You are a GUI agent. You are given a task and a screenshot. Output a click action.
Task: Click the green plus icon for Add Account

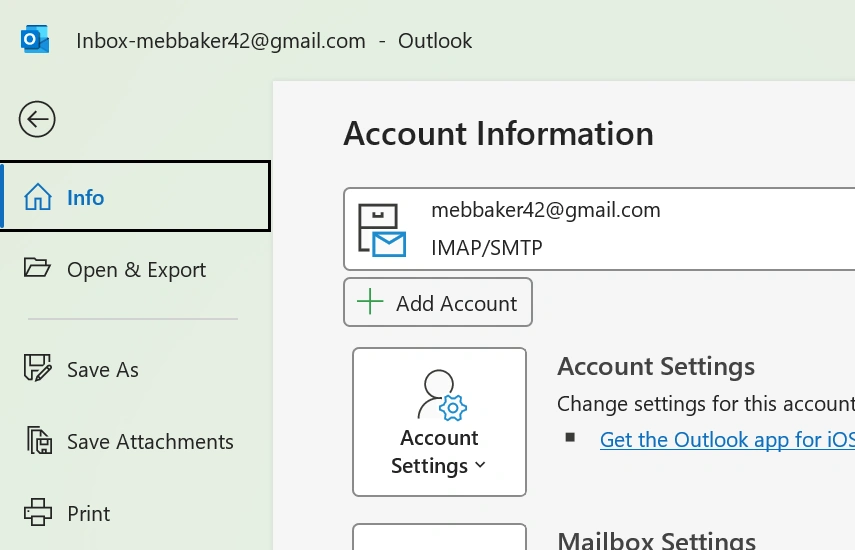(370, 302)
